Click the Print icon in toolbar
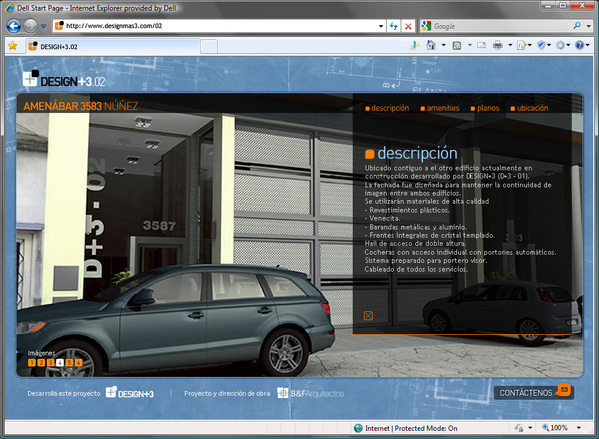This screenshot has width=599, height=439. pyautogui.click(x=497, y=45)
